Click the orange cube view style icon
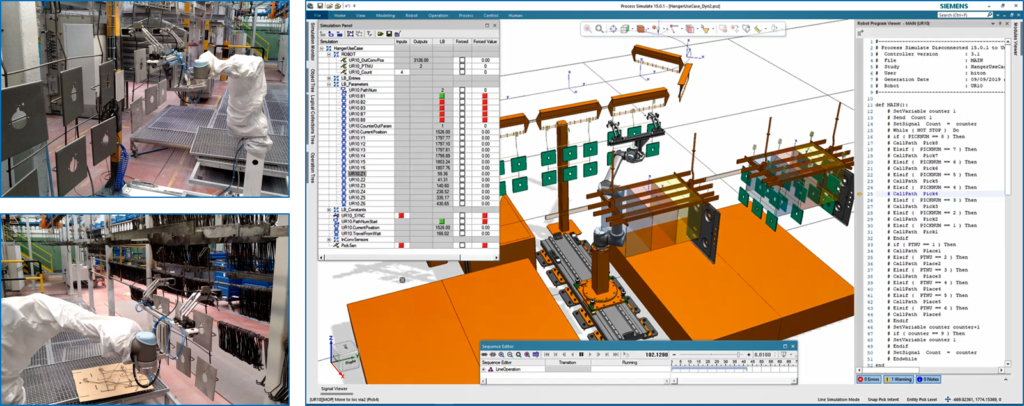This screenshot has width=1024, height=406. (641, 29)
